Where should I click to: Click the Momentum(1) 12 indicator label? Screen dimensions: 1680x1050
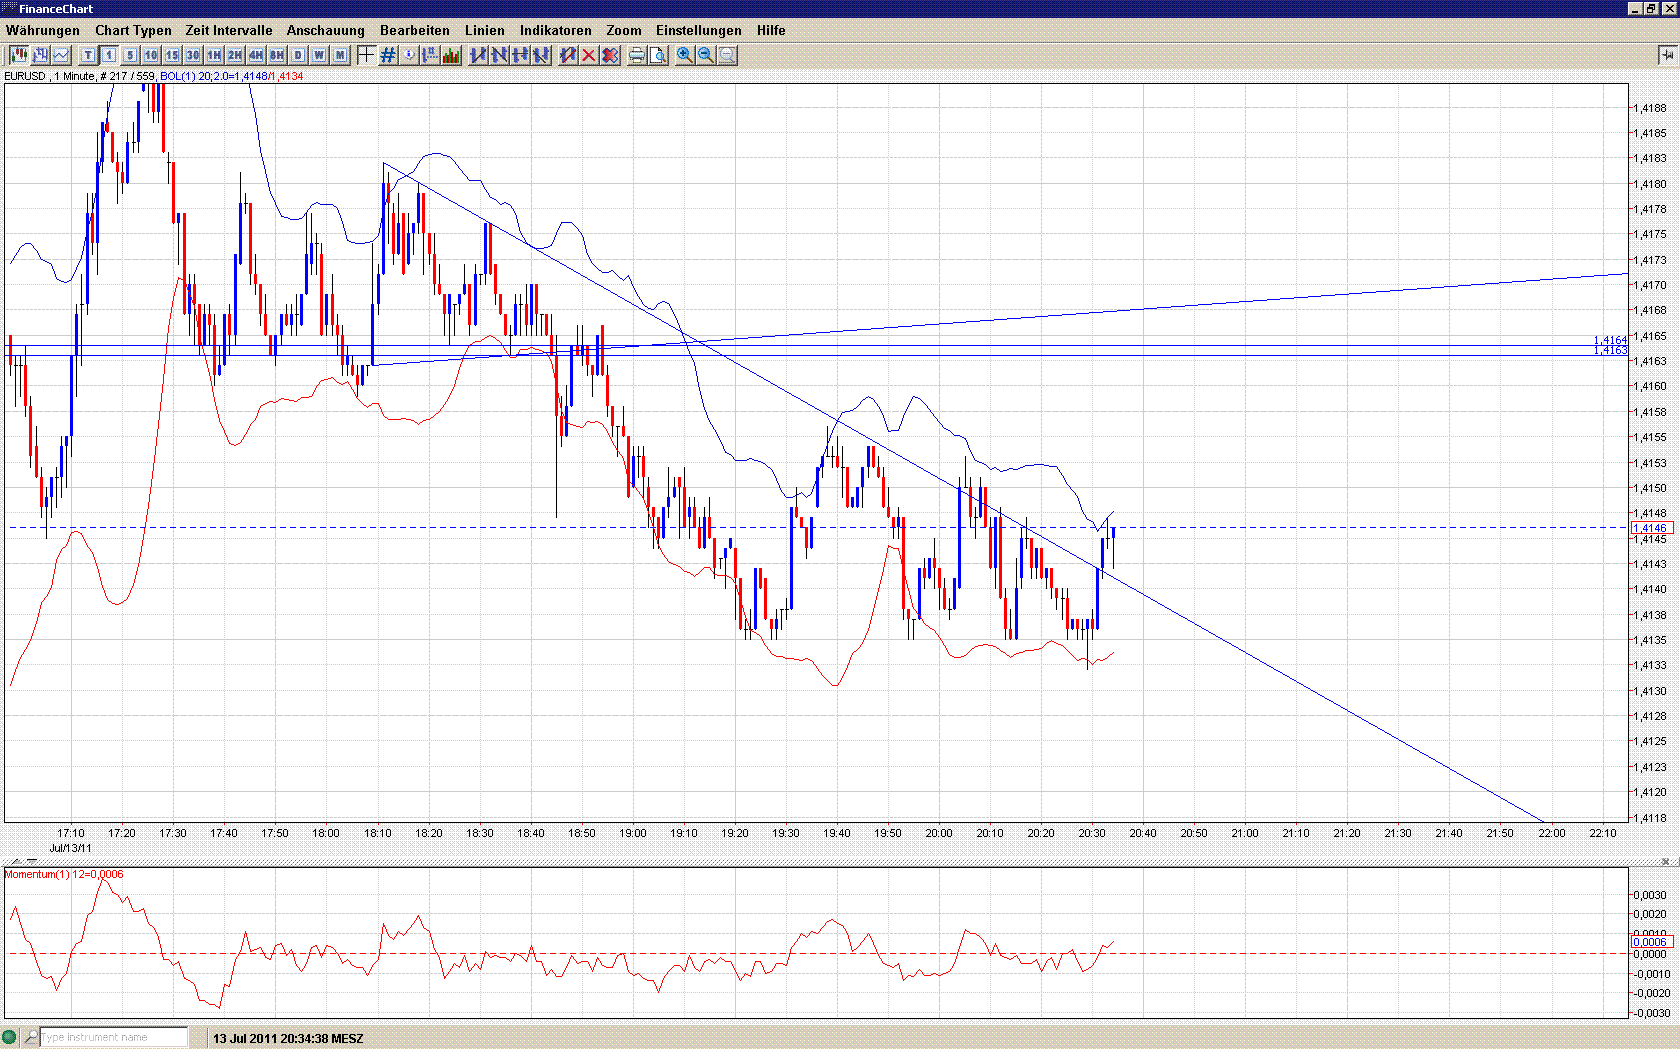point(64,874)
